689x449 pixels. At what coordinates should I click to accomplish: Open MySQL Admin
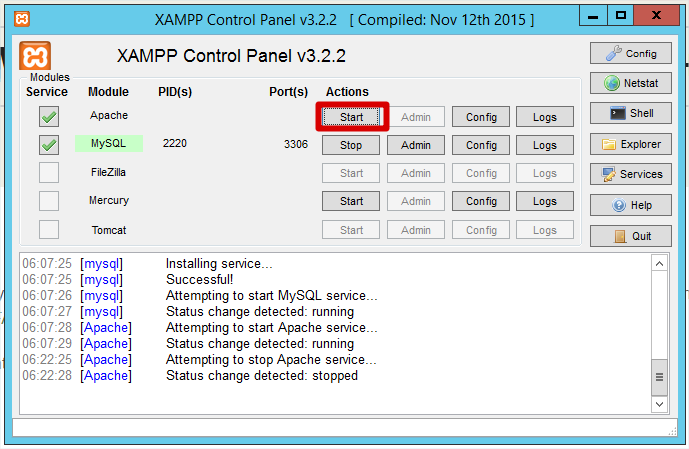click(415, 145)
